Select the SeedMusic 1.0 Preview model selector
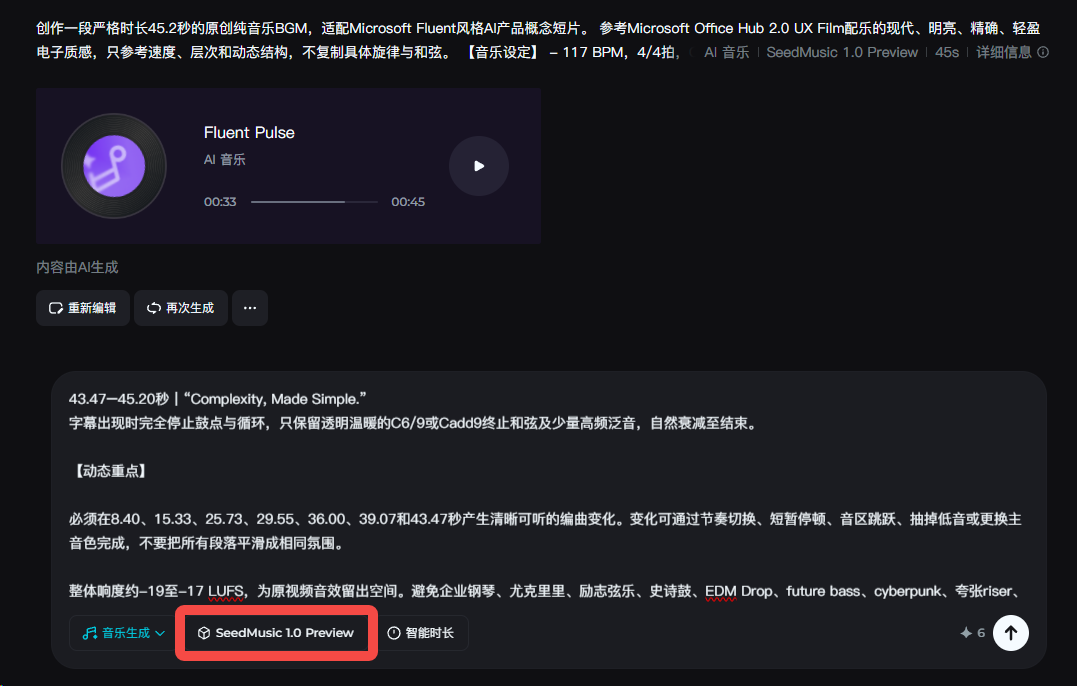1077x686 pixels. coord(276,633)
